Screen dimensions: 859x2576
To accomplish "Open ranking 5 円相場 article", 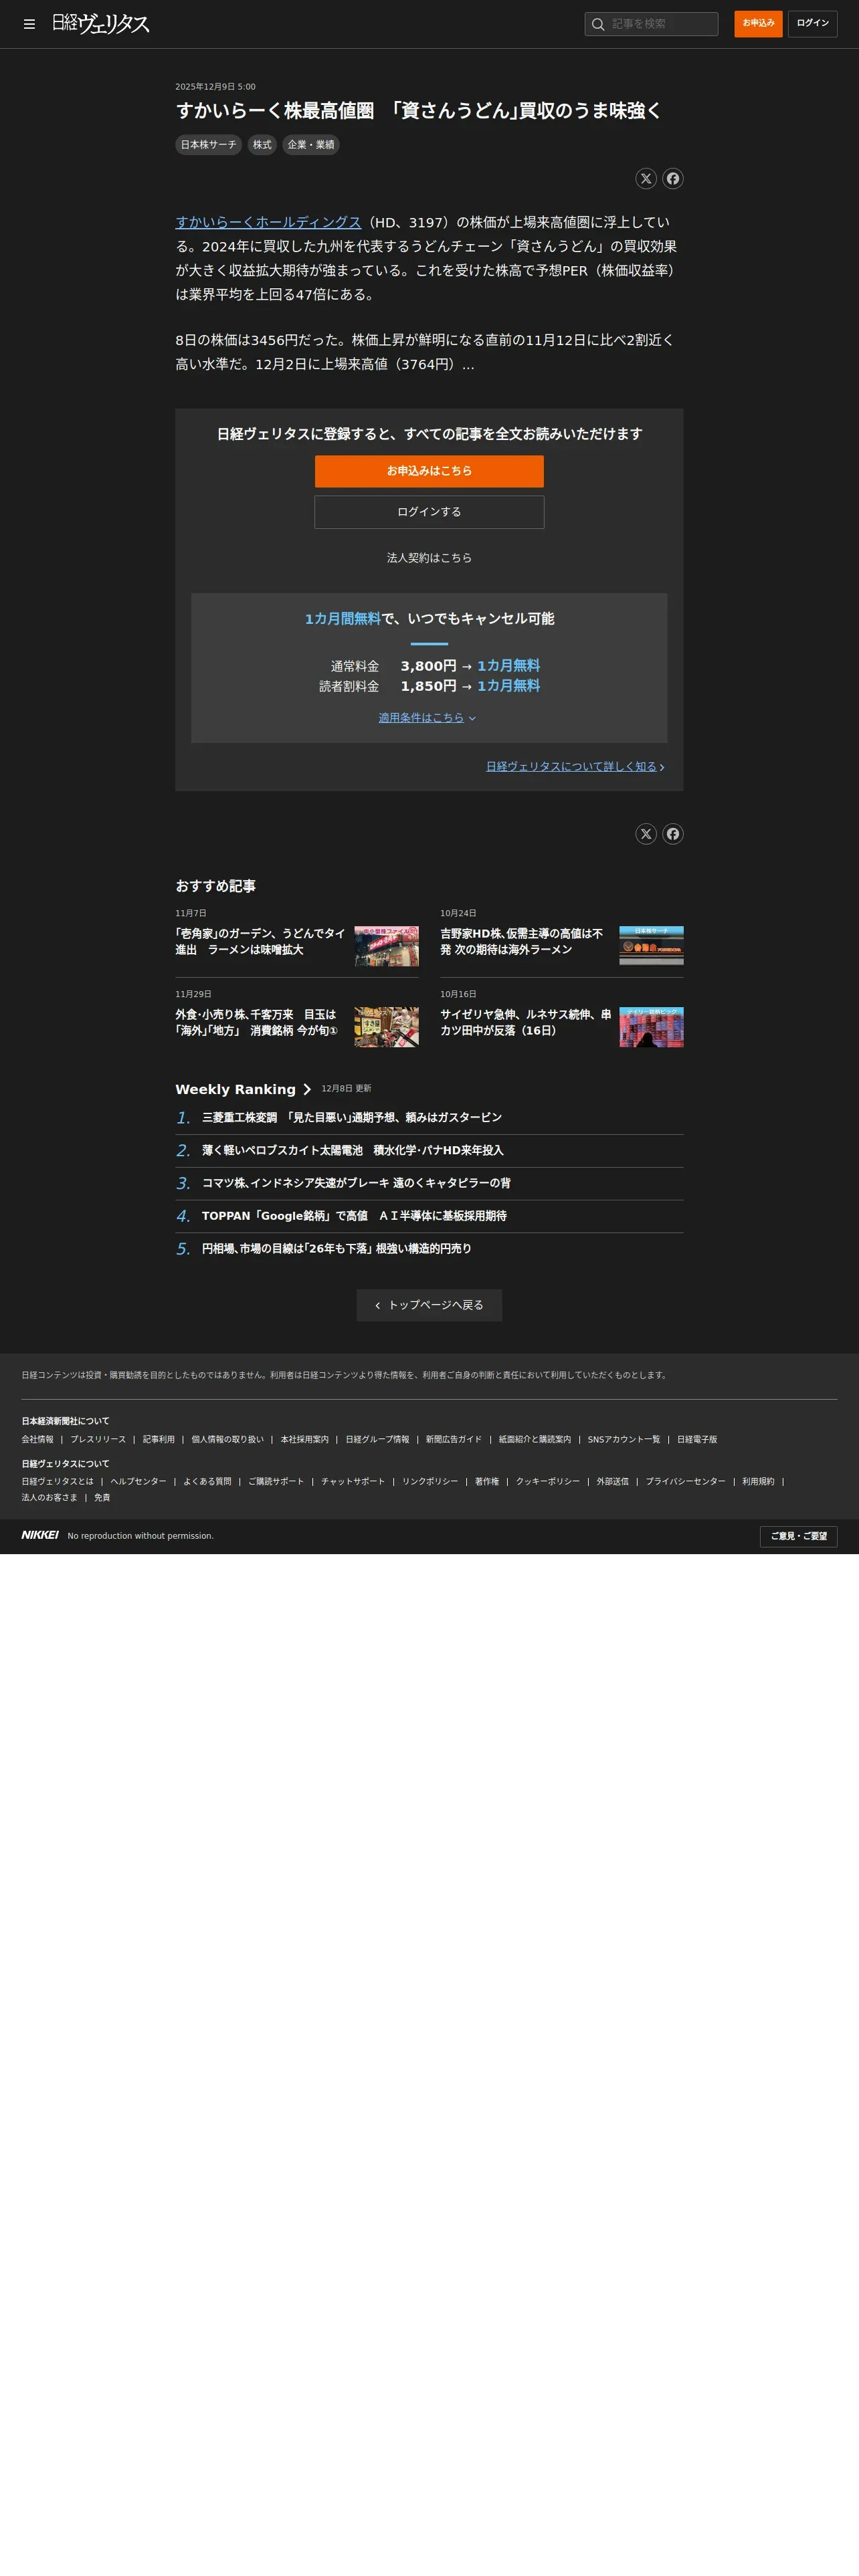I will (x=337, y=1249).
